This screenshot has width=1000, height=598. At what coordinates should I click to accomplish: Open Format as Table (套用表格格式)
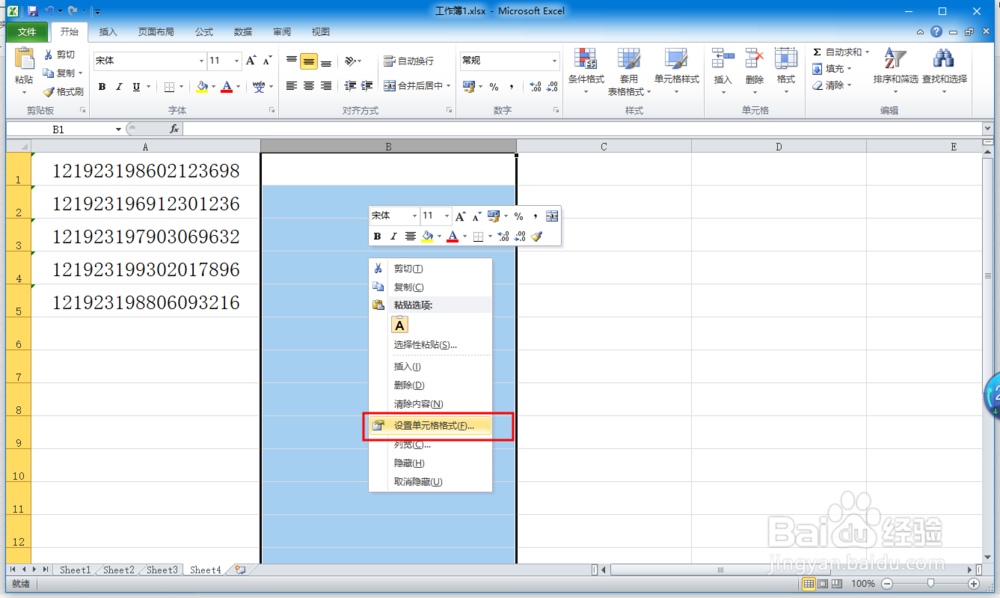[x=629, y=72]
